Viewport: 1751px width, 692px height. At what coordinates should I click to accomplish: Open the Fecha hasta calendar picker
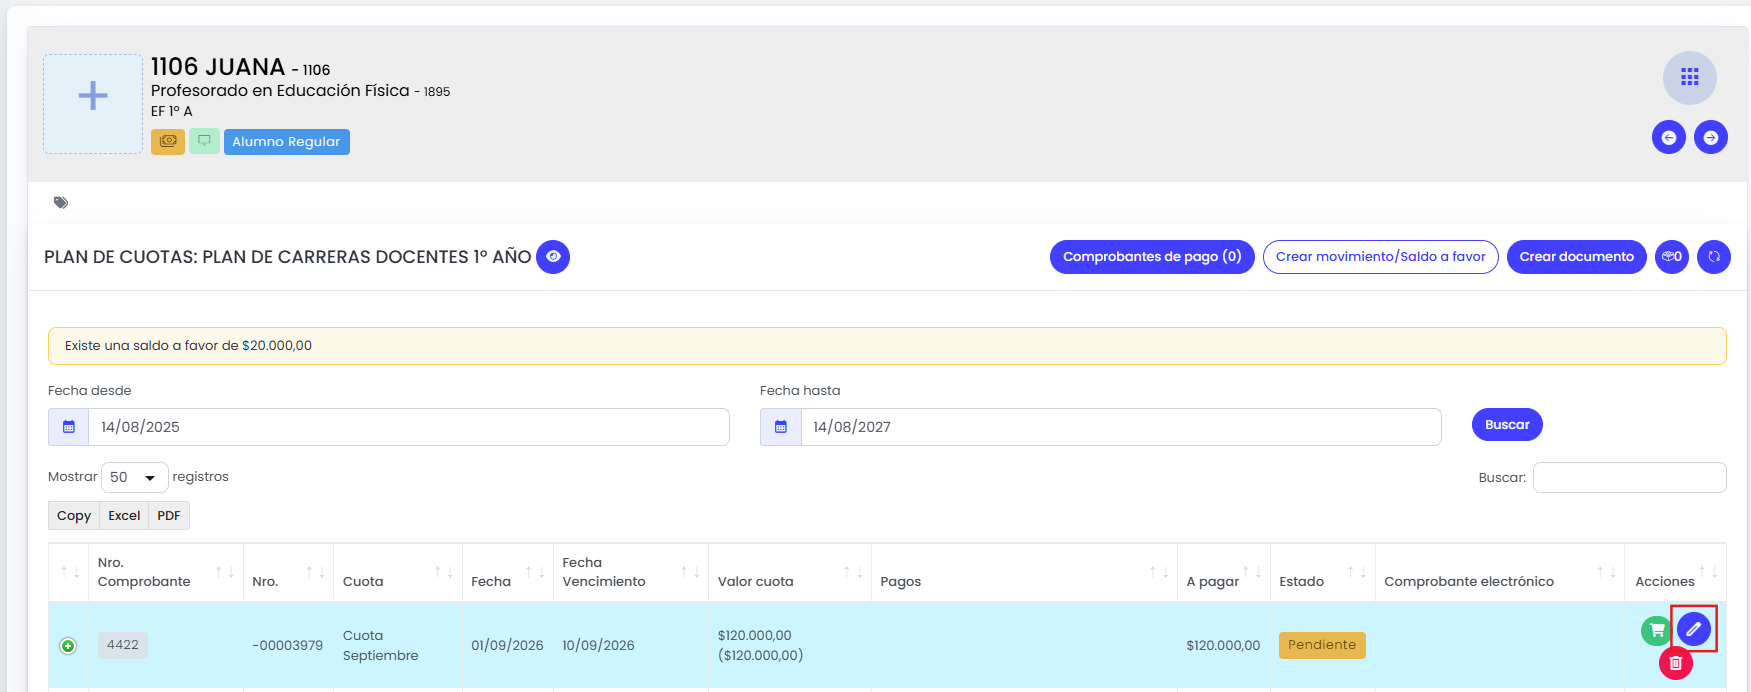click(x=781, y=427)
